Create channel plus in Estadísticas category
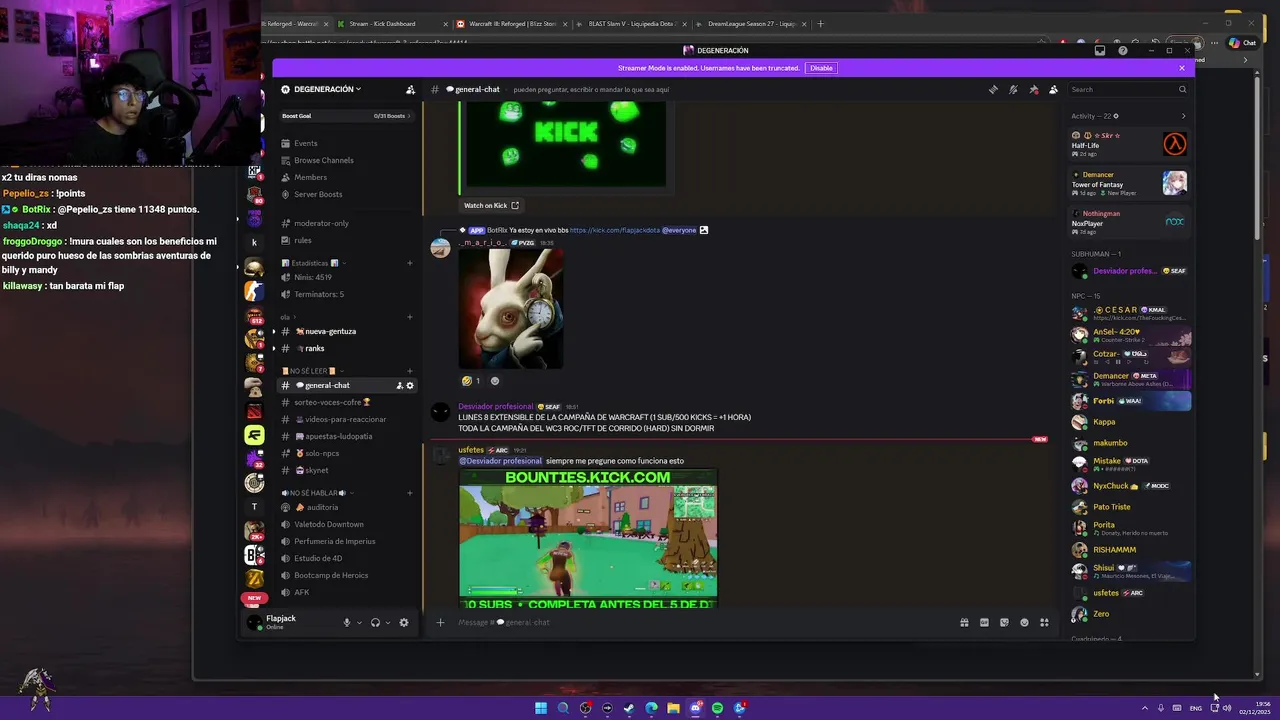 coord(410,263)
